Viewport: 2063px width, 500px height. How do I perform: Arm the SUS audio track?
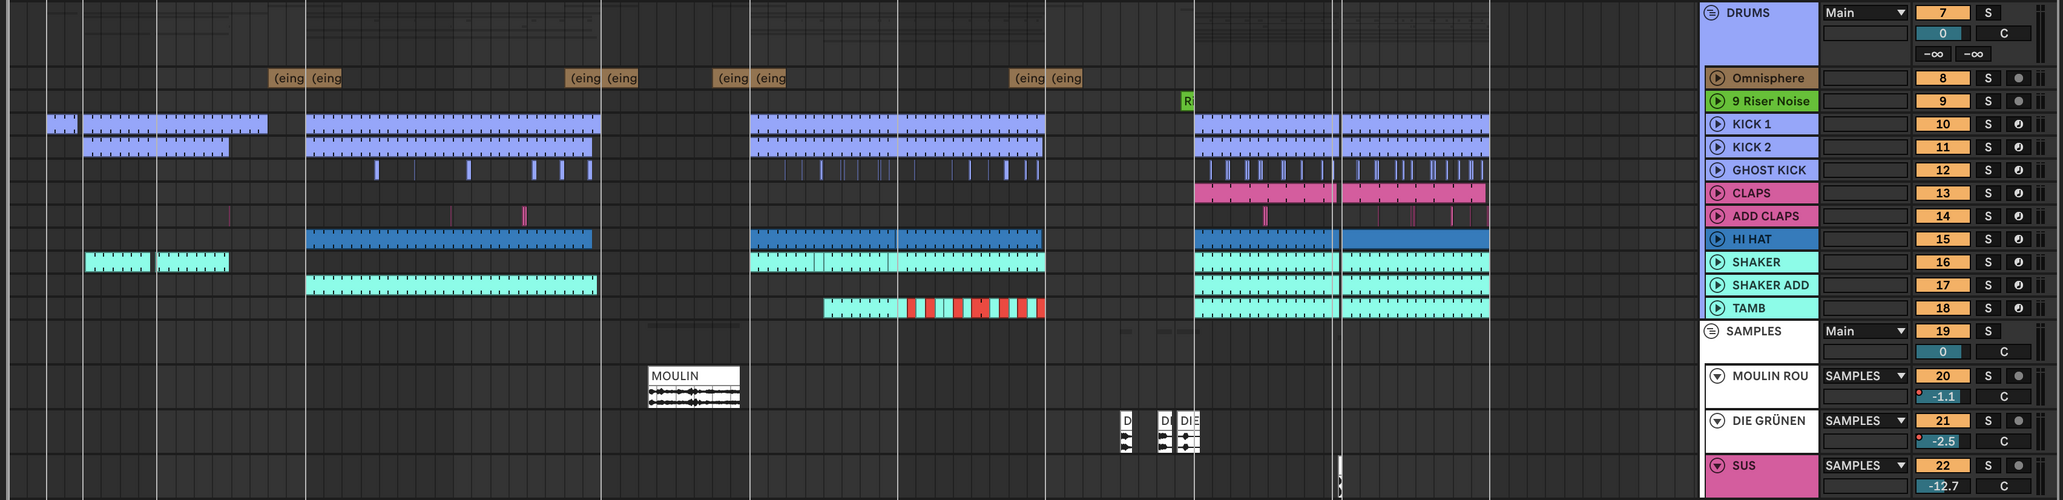[2018, 465]
